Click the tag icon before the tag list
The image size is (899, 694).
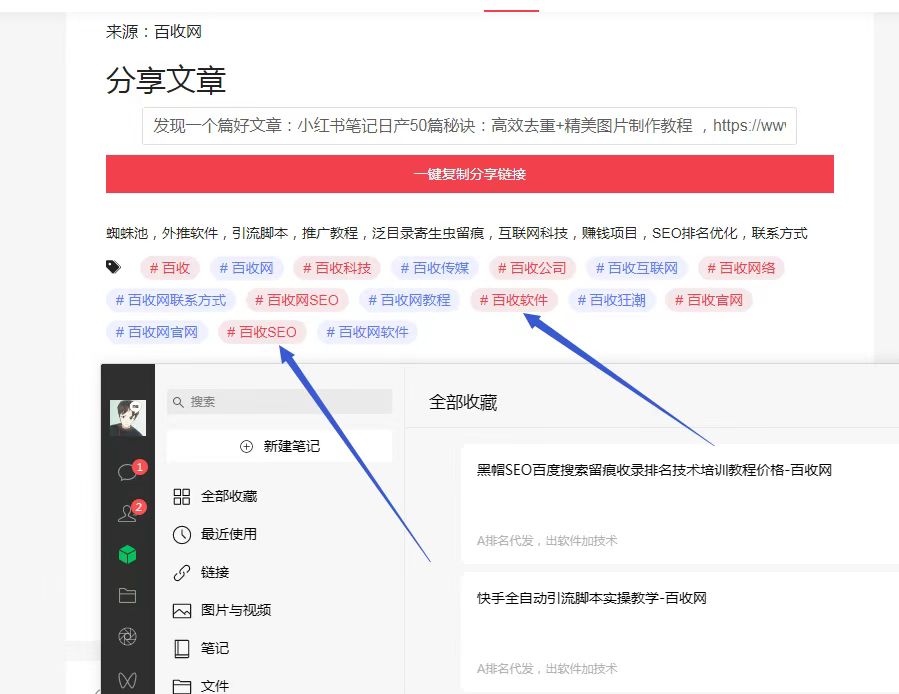coord(114,267)
